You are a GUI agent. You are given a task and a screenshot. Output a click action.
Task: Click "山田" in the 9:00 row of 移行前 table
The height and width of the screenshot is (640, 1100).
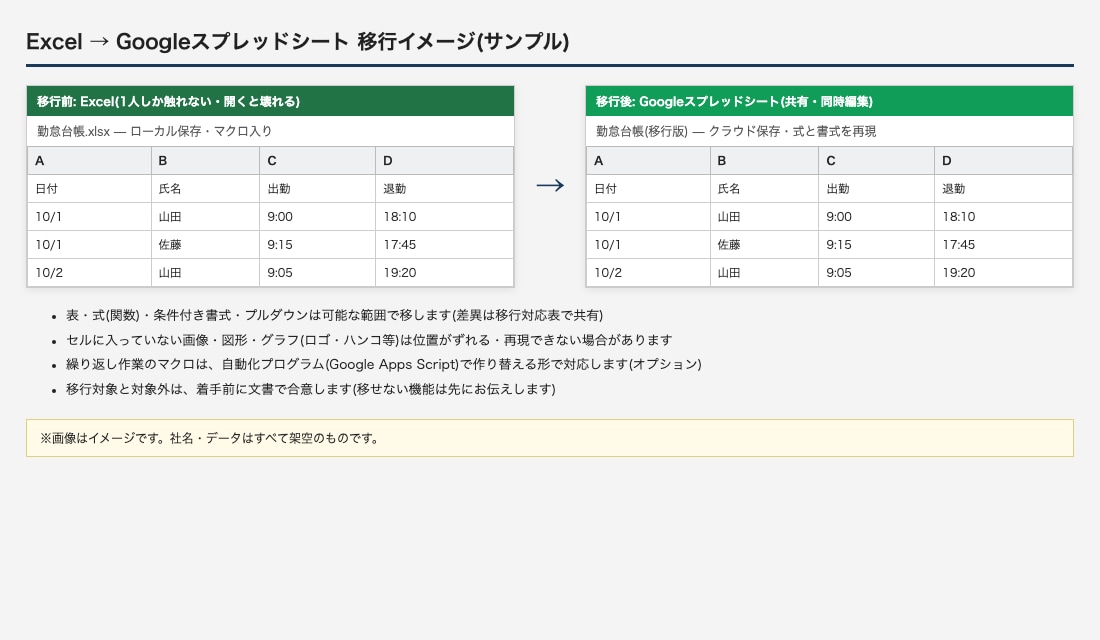coord(206,217)
